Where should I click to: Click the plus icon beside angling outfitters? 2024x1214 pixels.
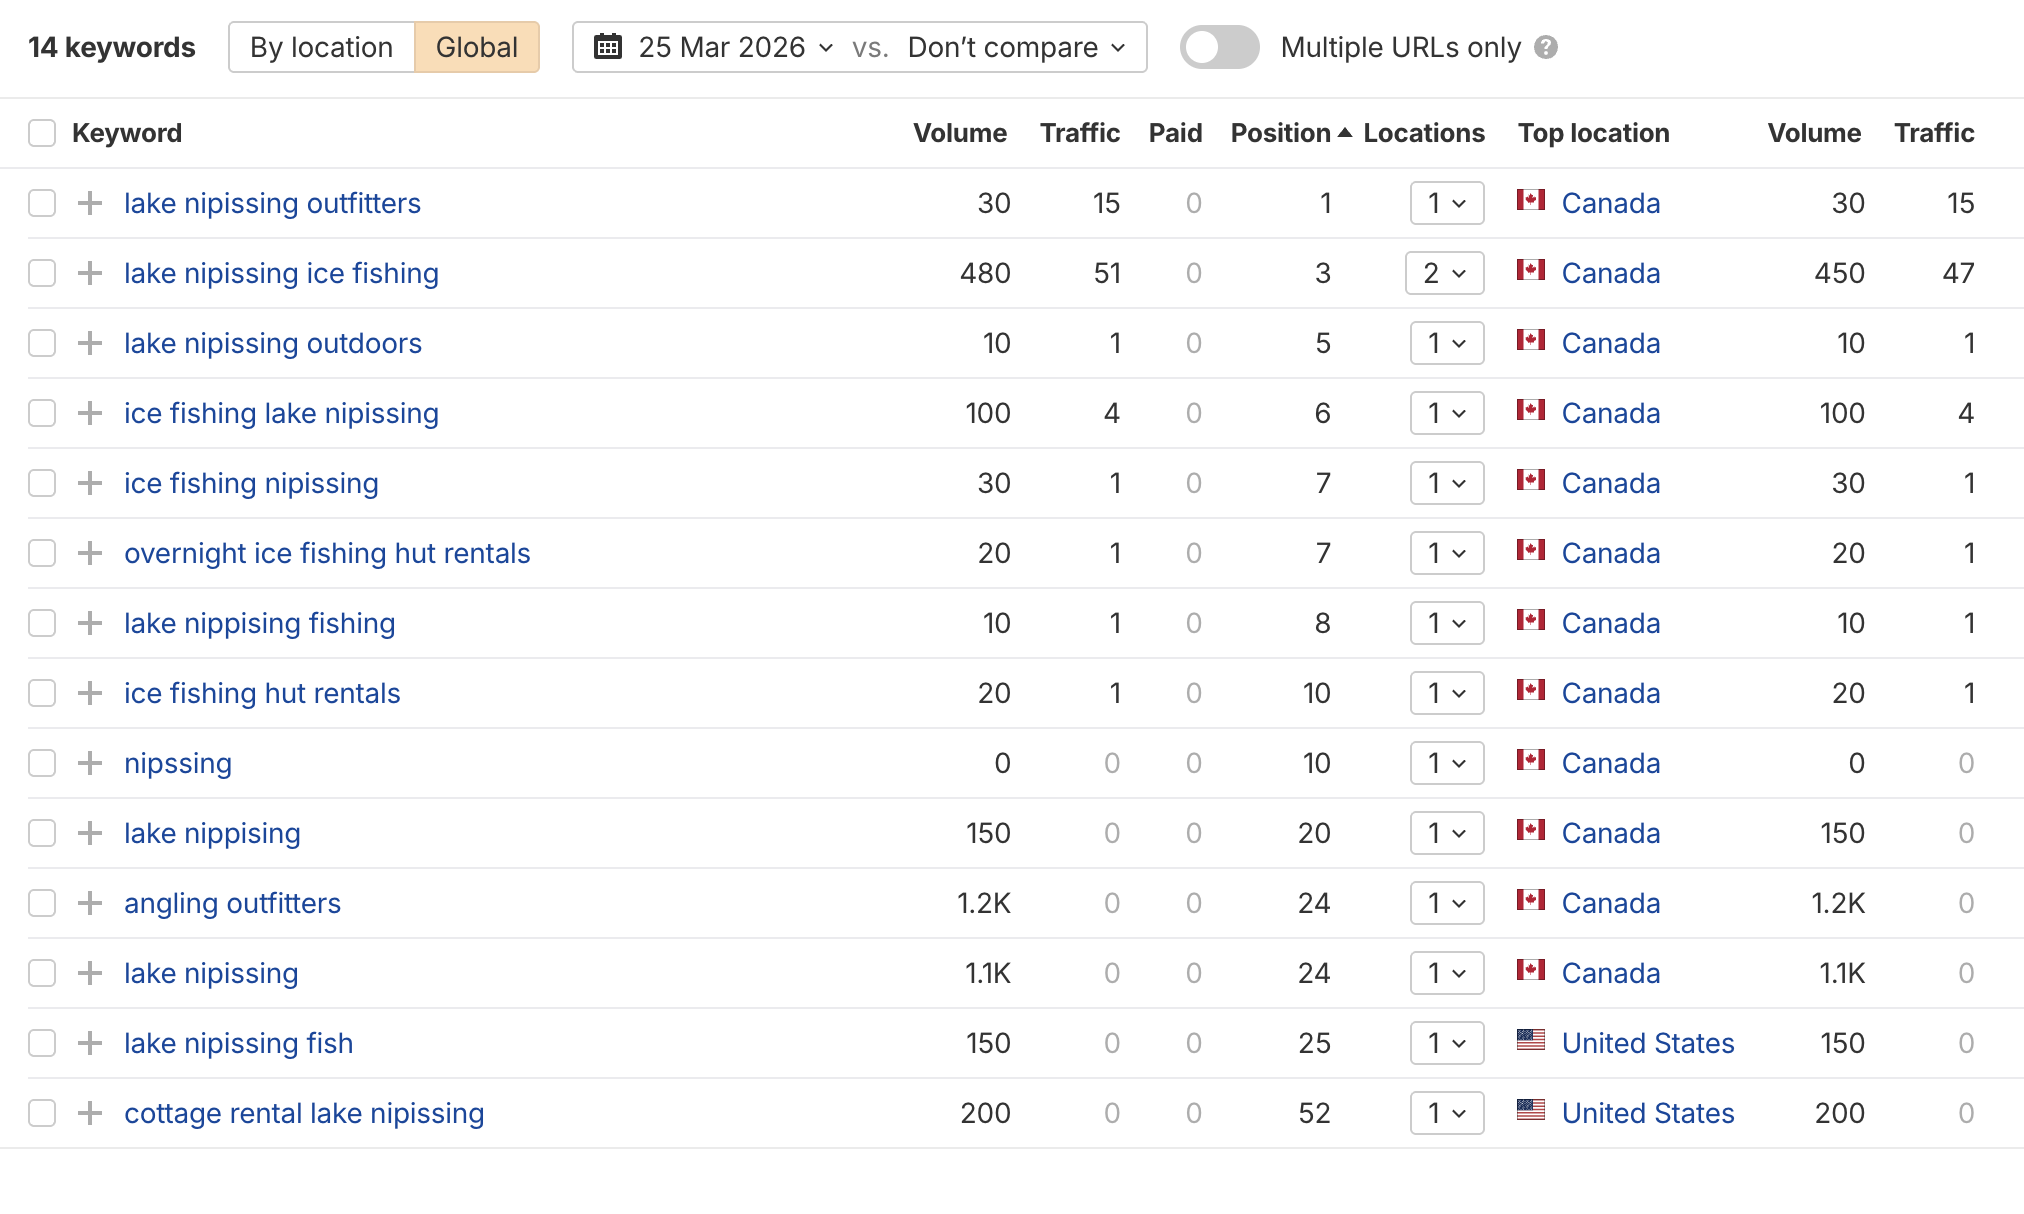[x=91, y=903]
